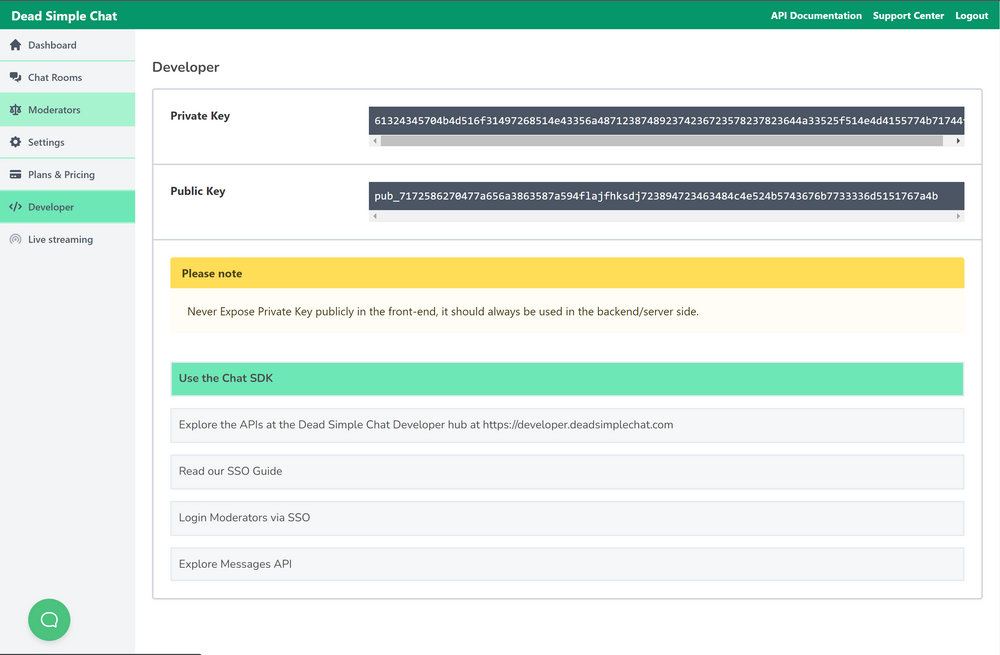Screen dimensions: 1000x655
Task: Click the Chat Rooms speech bubbles icon
Action: (15, 77)
